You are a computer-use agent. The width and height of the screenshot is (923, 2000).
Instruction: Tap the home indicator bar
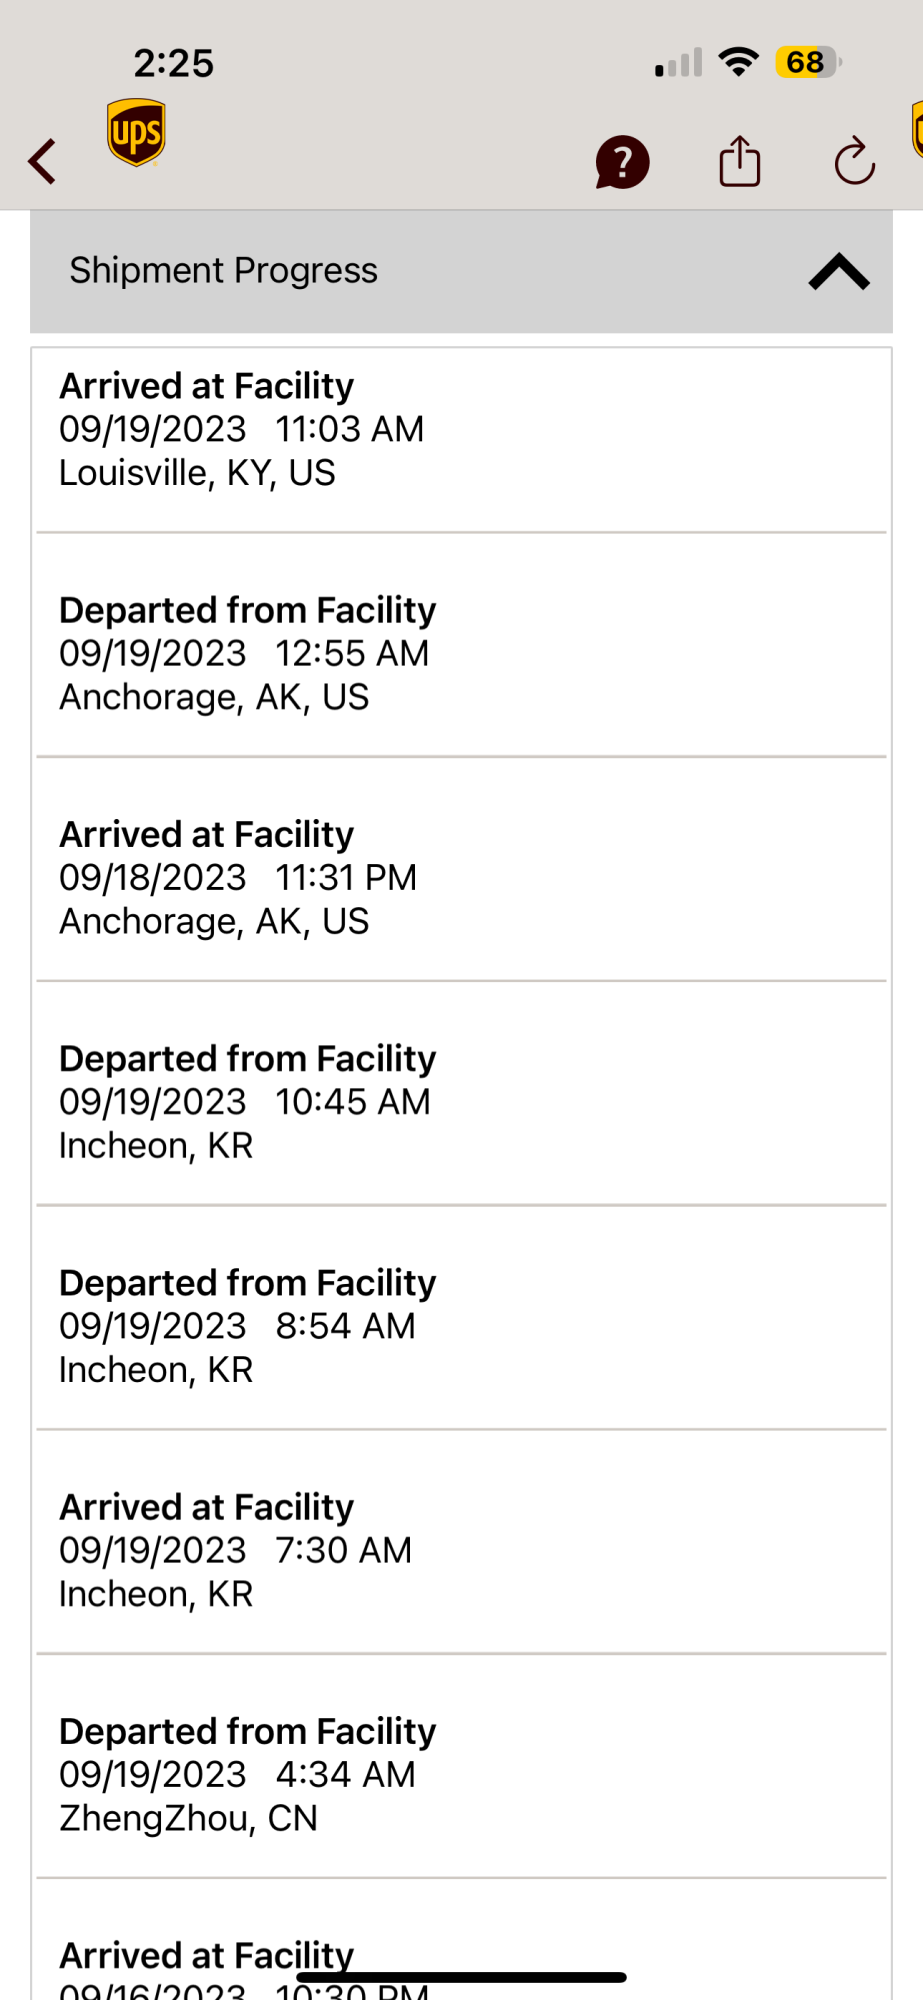point(461,1977)
